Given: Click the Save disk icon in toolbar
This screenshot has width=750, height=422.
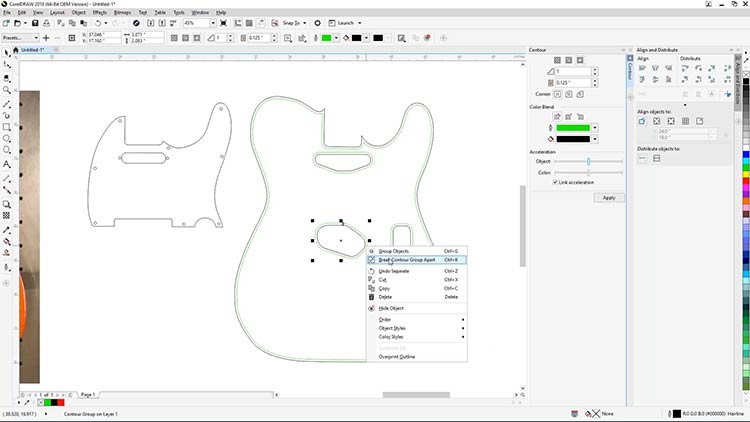Looking at the screenshot, I should [35, 23].
